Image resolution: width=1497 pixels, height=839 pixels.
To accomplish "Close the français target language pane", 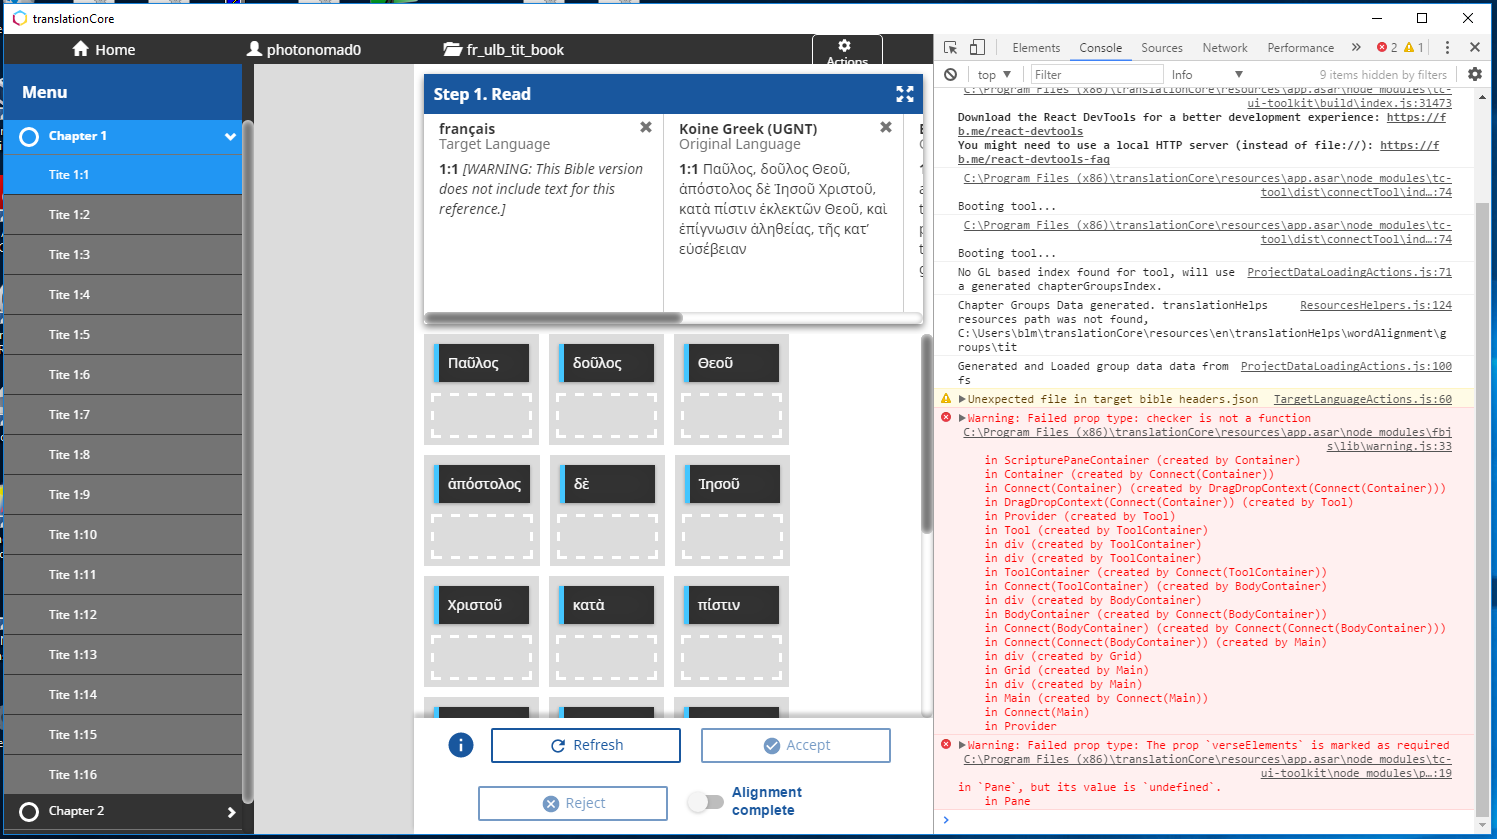I will pos(646,127).
